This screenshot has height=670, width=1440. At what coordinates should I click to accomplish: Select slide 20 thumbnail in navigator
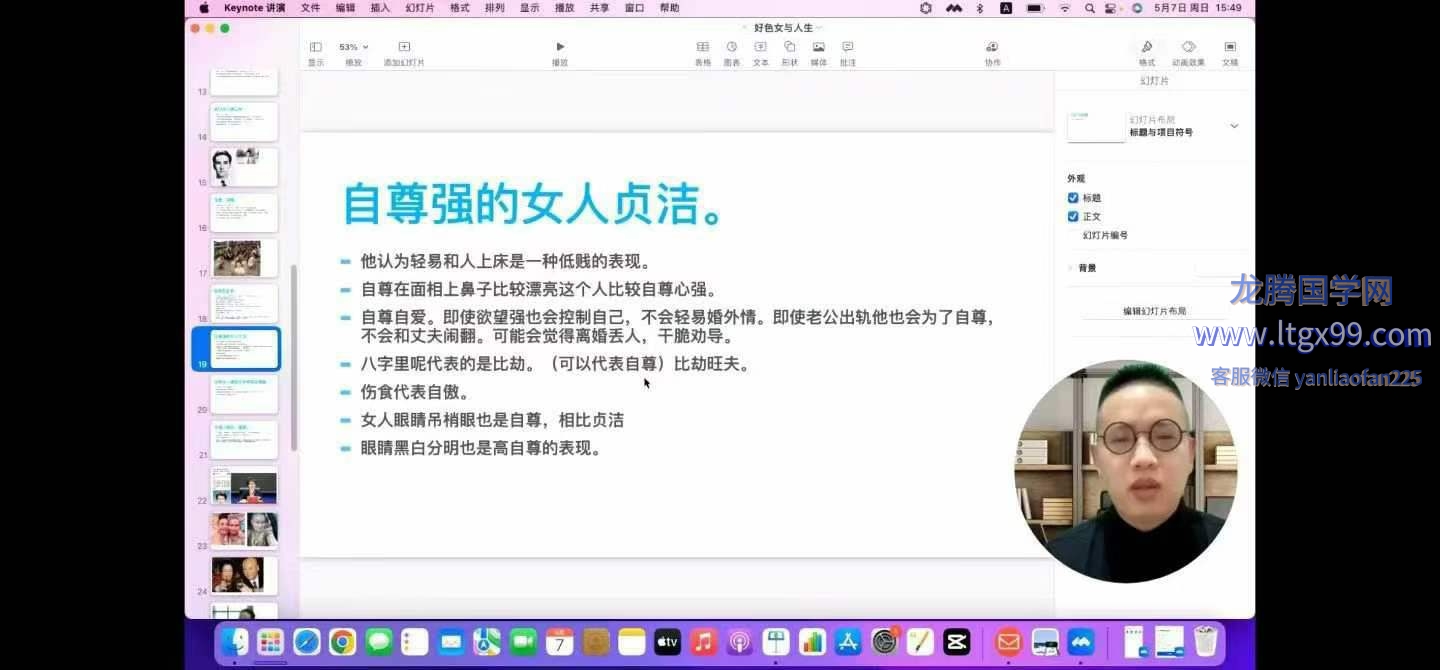pos(244,395)
